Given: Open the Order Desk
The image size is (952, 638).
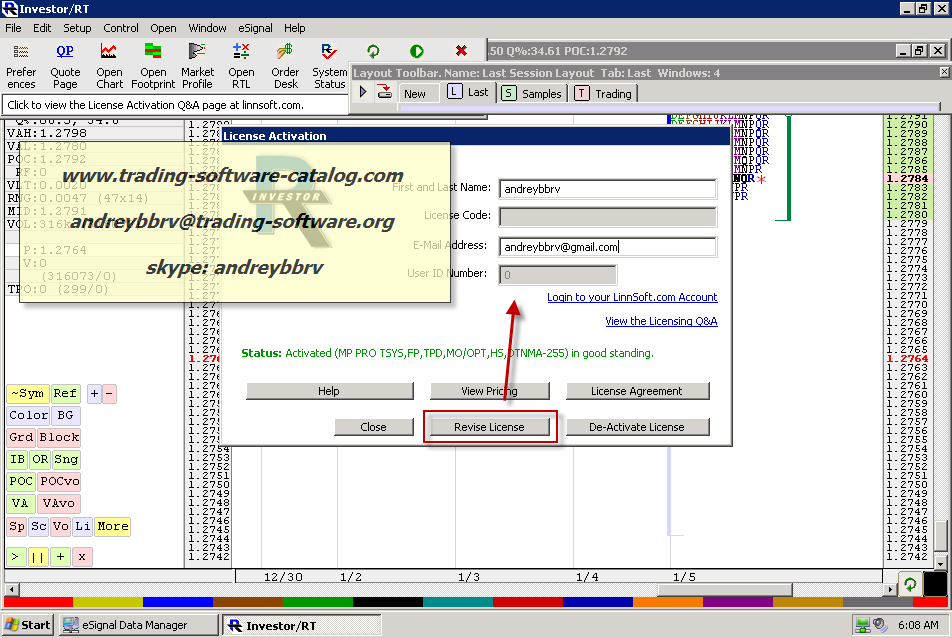Looking at the screenshot, I should pyautogui.click(x=285, y=64).
